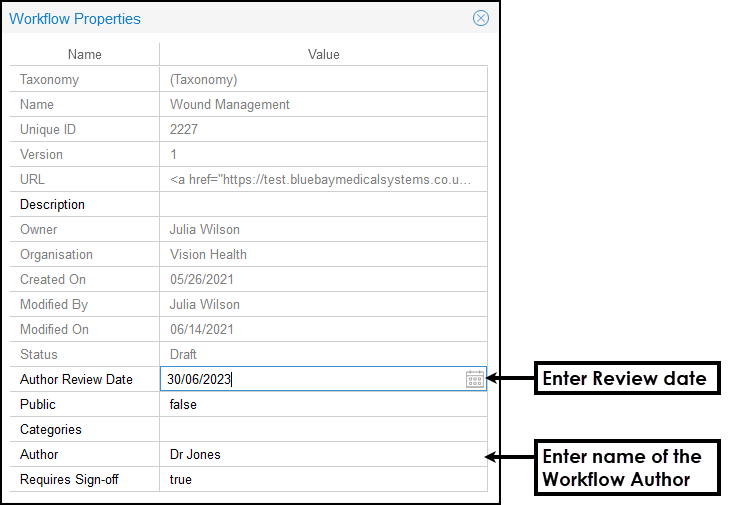Toggle the Public value false
Screen dimensions: 750x505
pos(183,404)
